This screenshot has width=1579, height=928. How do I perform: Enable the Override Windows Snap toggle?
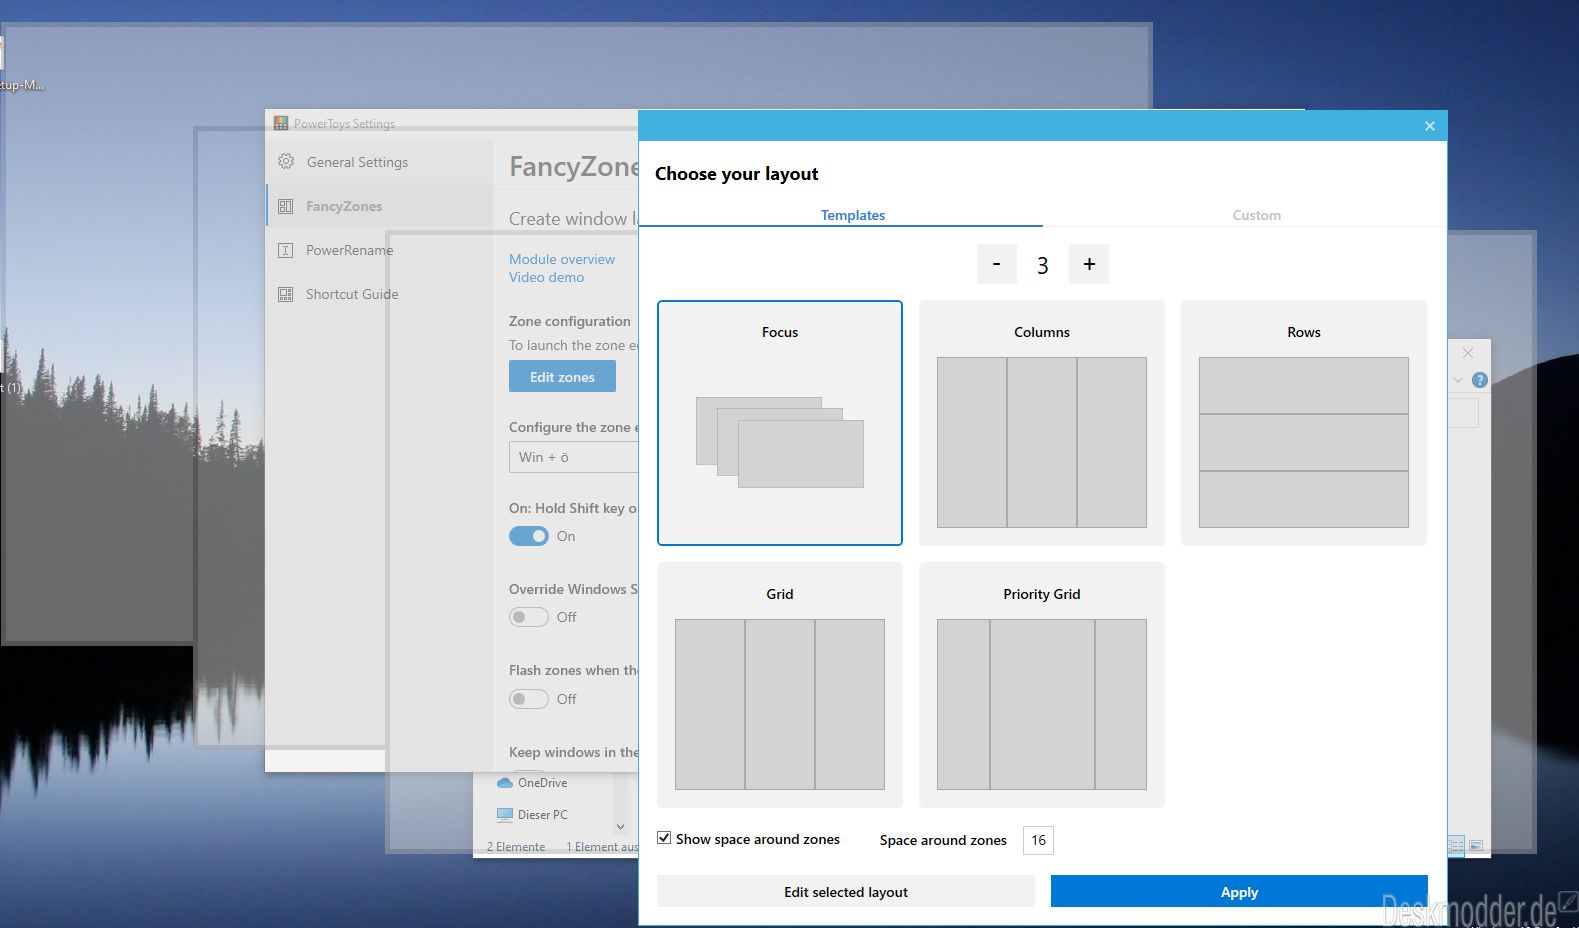pyautogui.click(x=529, y=617)
